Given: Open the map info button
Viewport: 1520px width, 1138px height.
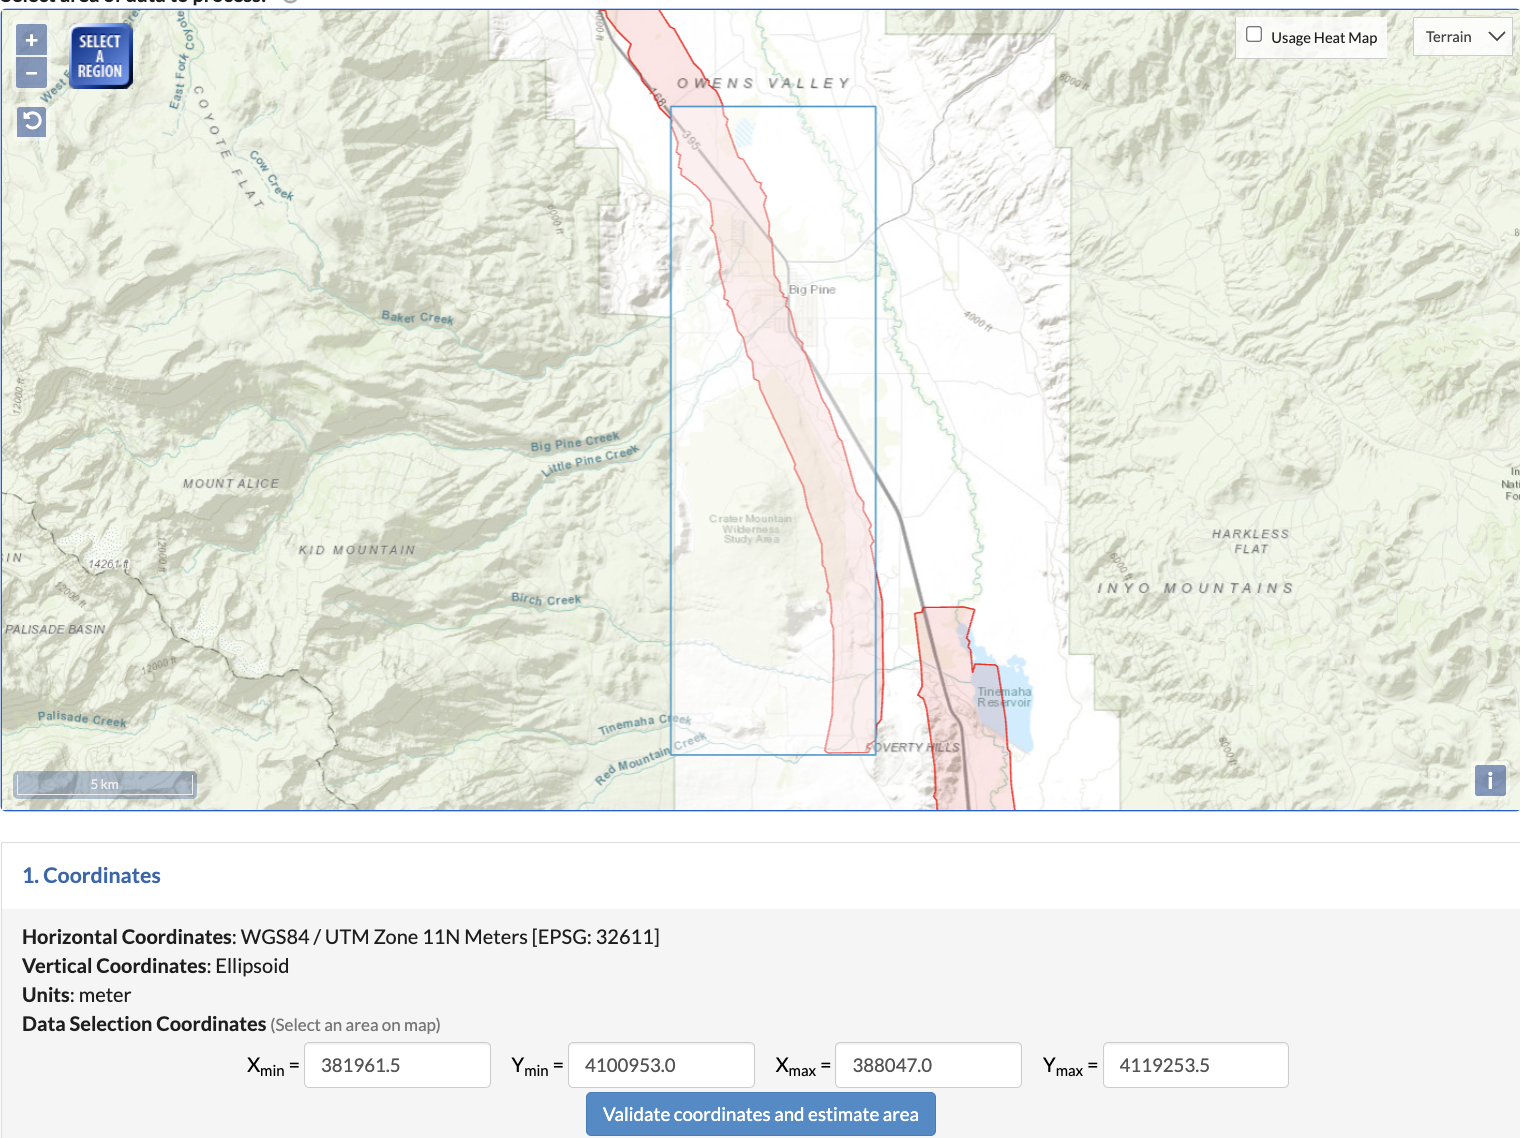Looking at the screenshot, I should coord(1490,780).
